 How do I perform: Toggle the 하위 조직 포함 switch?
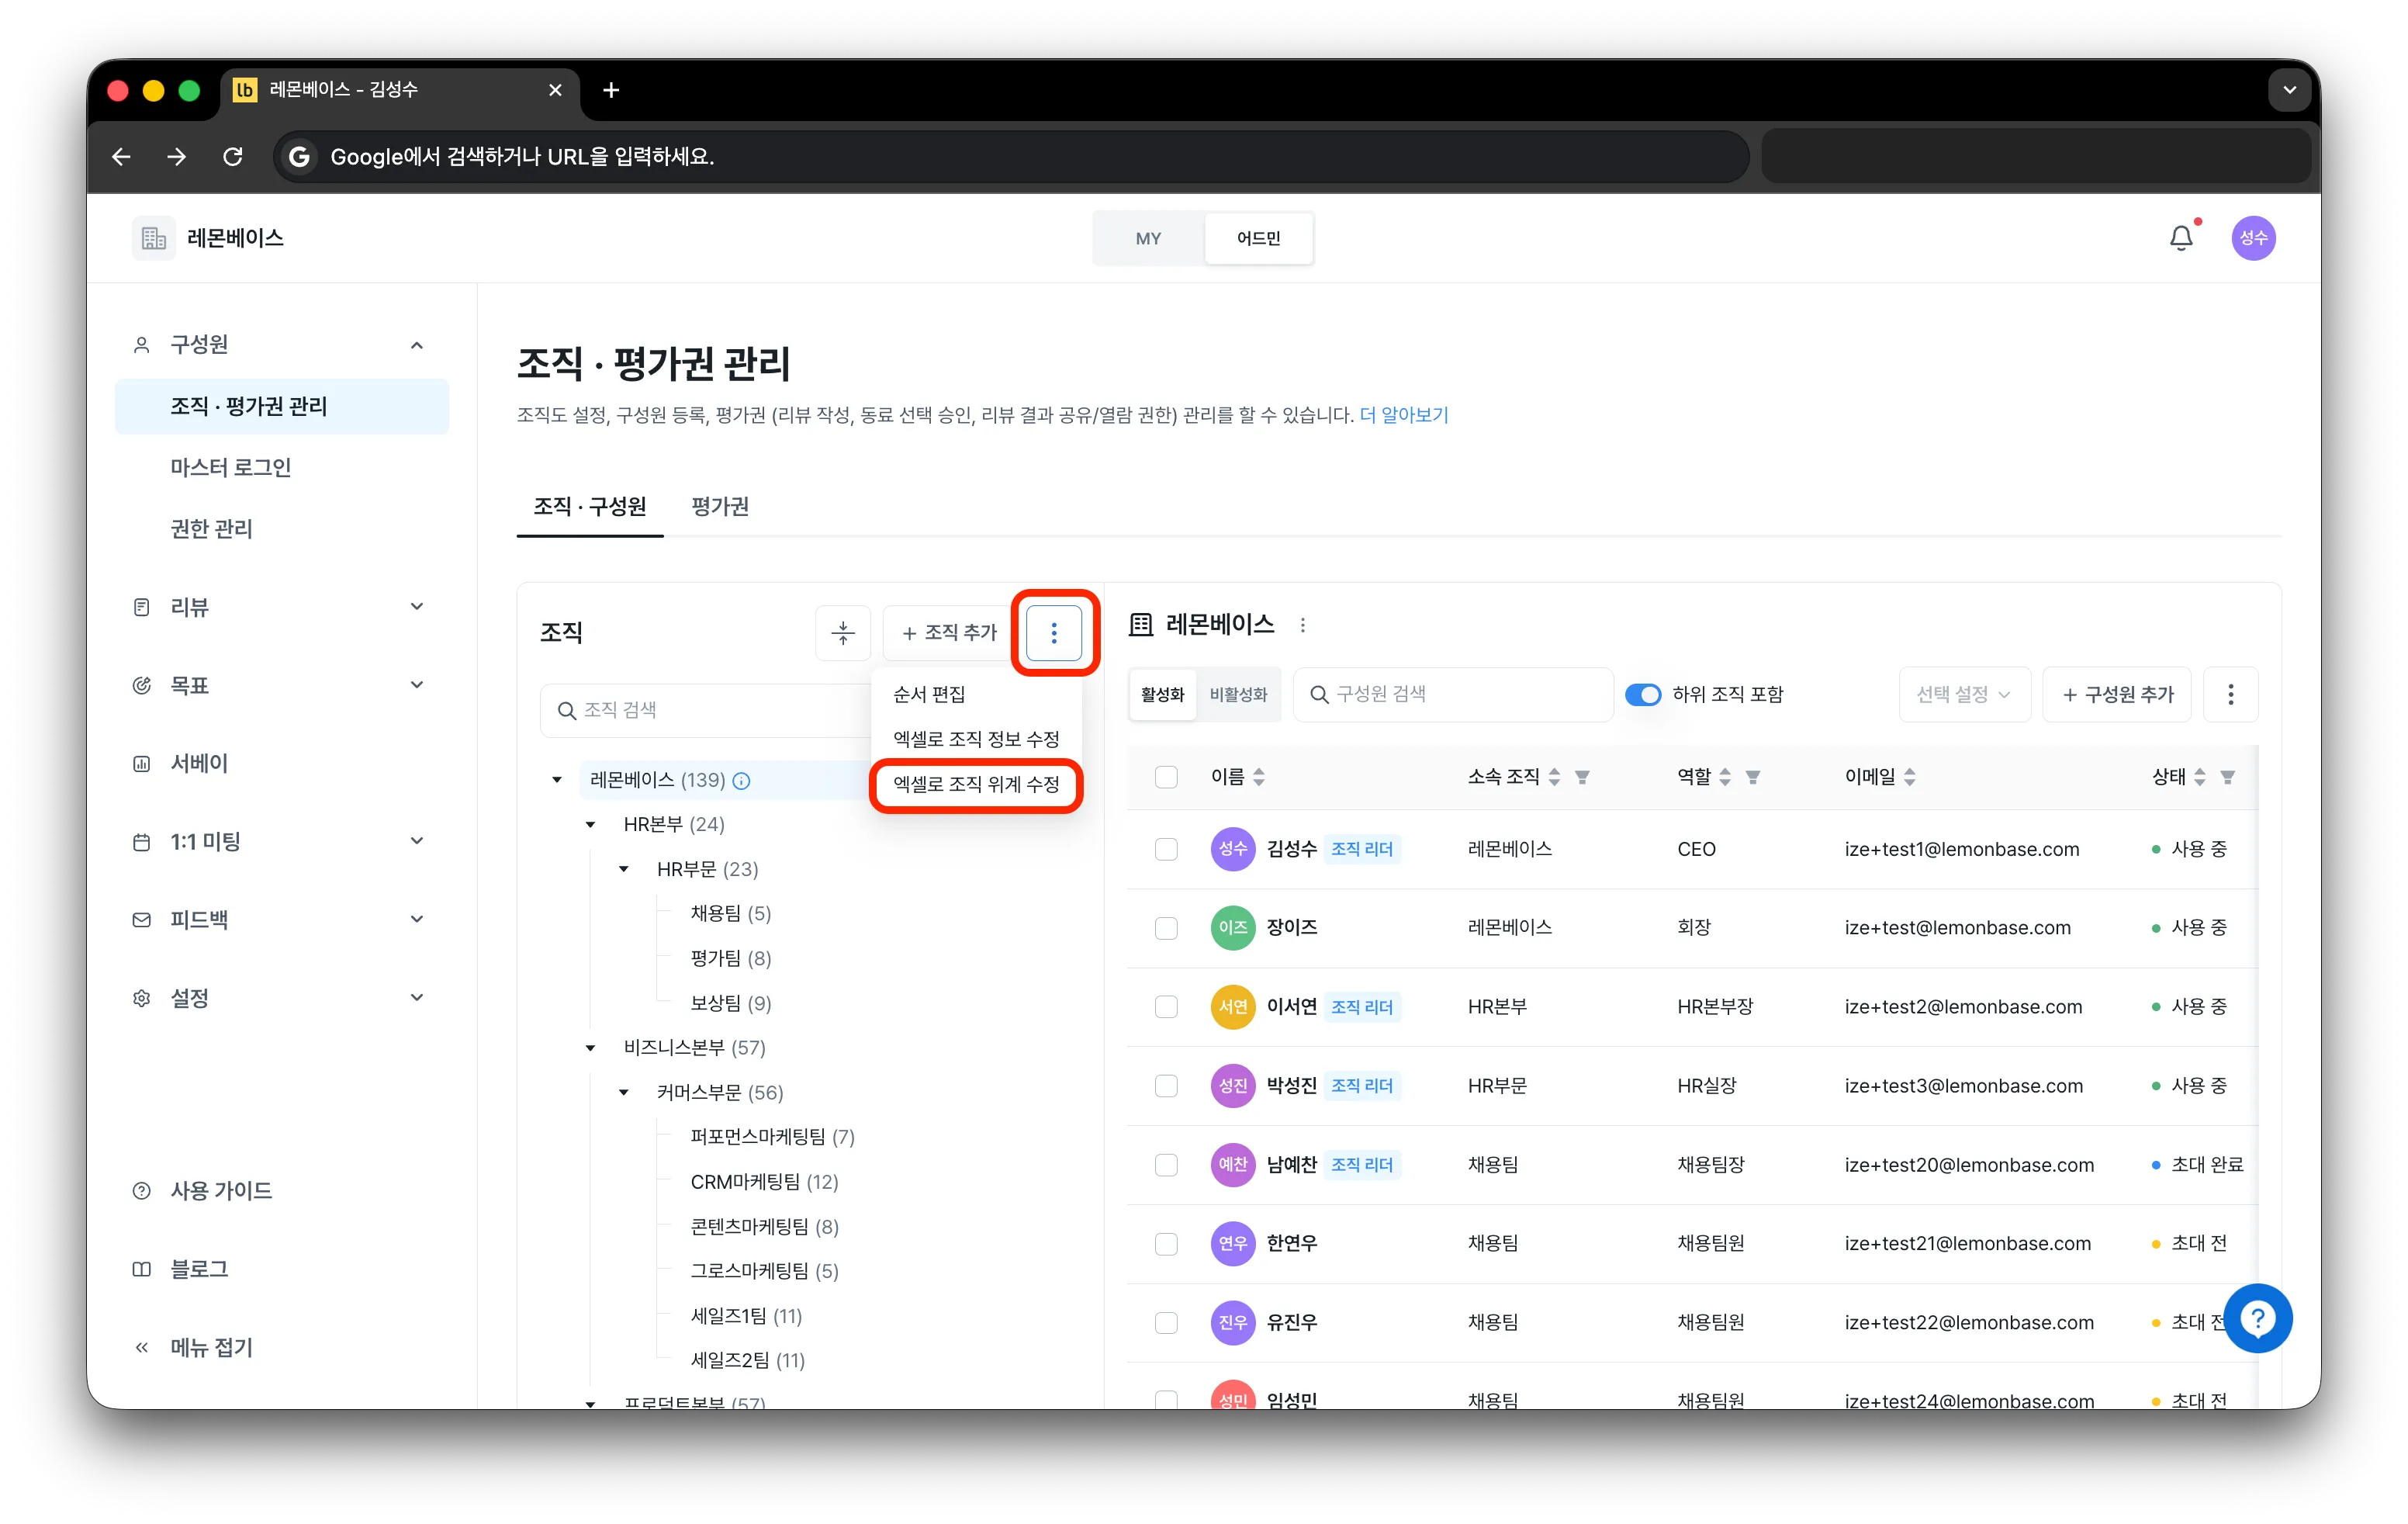1643,694
